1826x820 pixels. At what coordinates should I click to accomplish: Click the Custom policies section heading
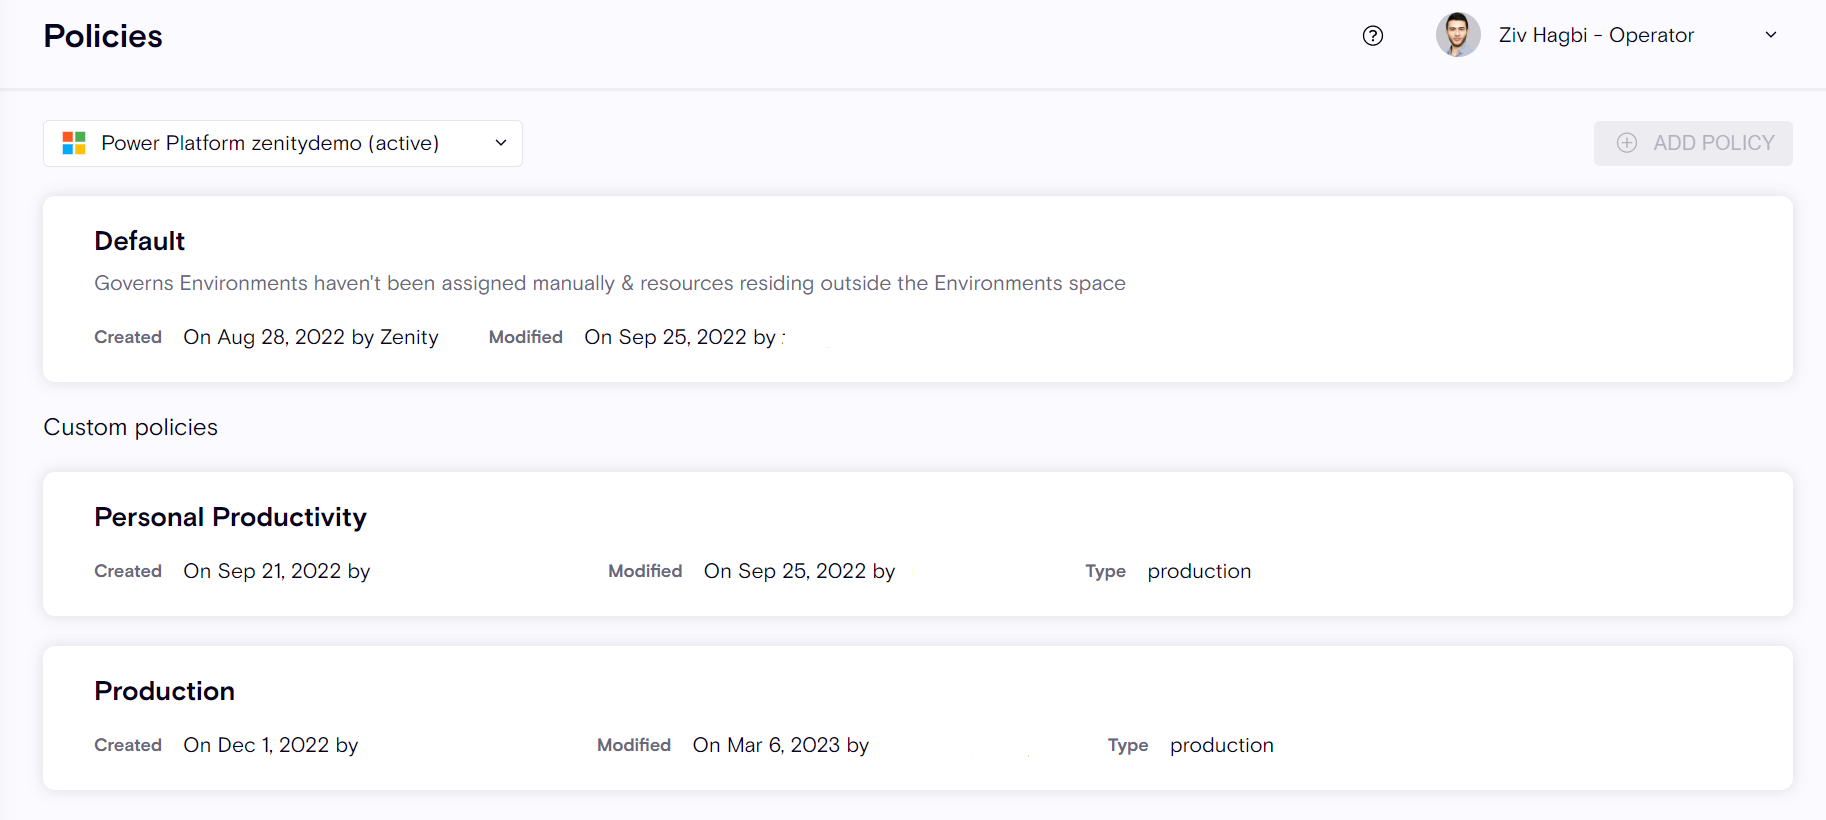click(x=130, y=427)
